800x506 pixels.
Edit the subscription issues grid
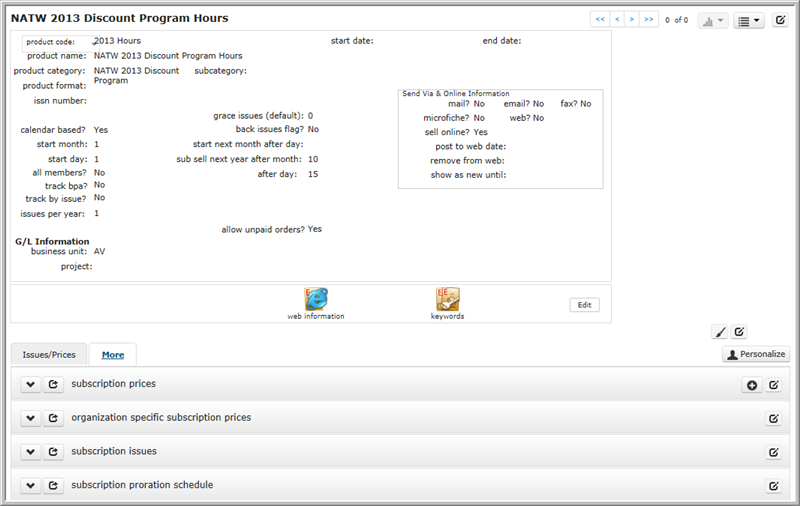pos(773,452)
